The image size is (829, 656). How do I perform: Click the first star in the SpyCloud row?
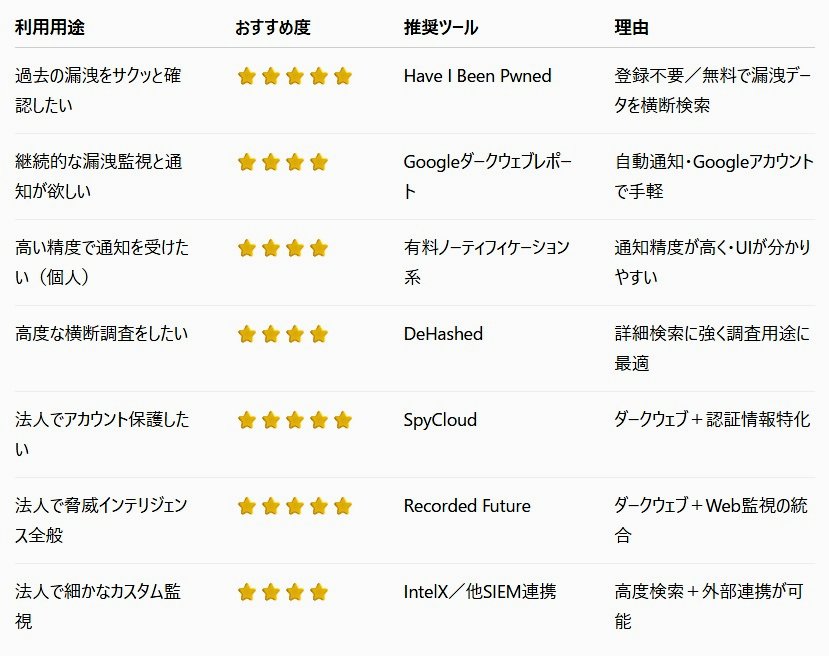[247, 420]
